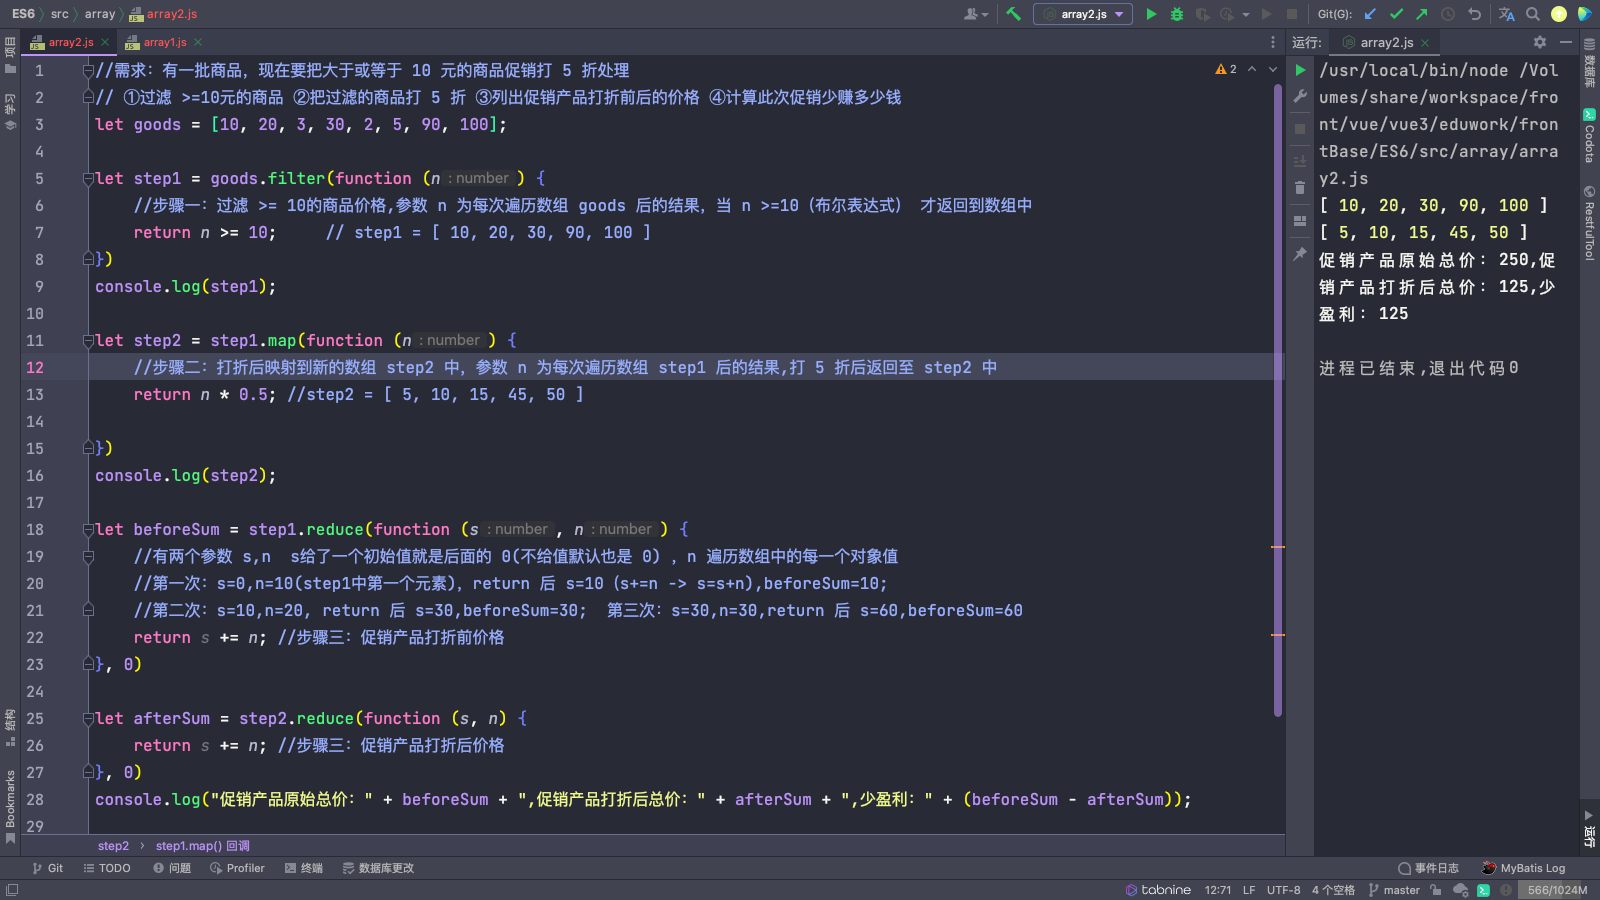Viewport: 1600px width, 900px height.
Task: Click the memory indicator 566/1024M
Action: tap(1556, 890)
